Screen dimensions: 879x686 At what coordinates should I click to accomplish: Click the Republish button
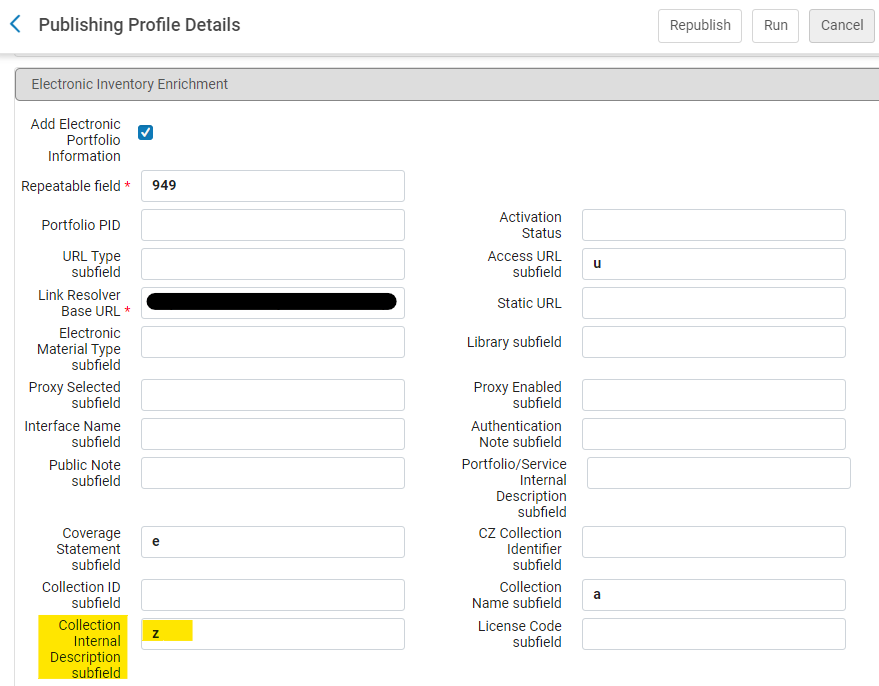pyautogui.click(x=699, y=25)
